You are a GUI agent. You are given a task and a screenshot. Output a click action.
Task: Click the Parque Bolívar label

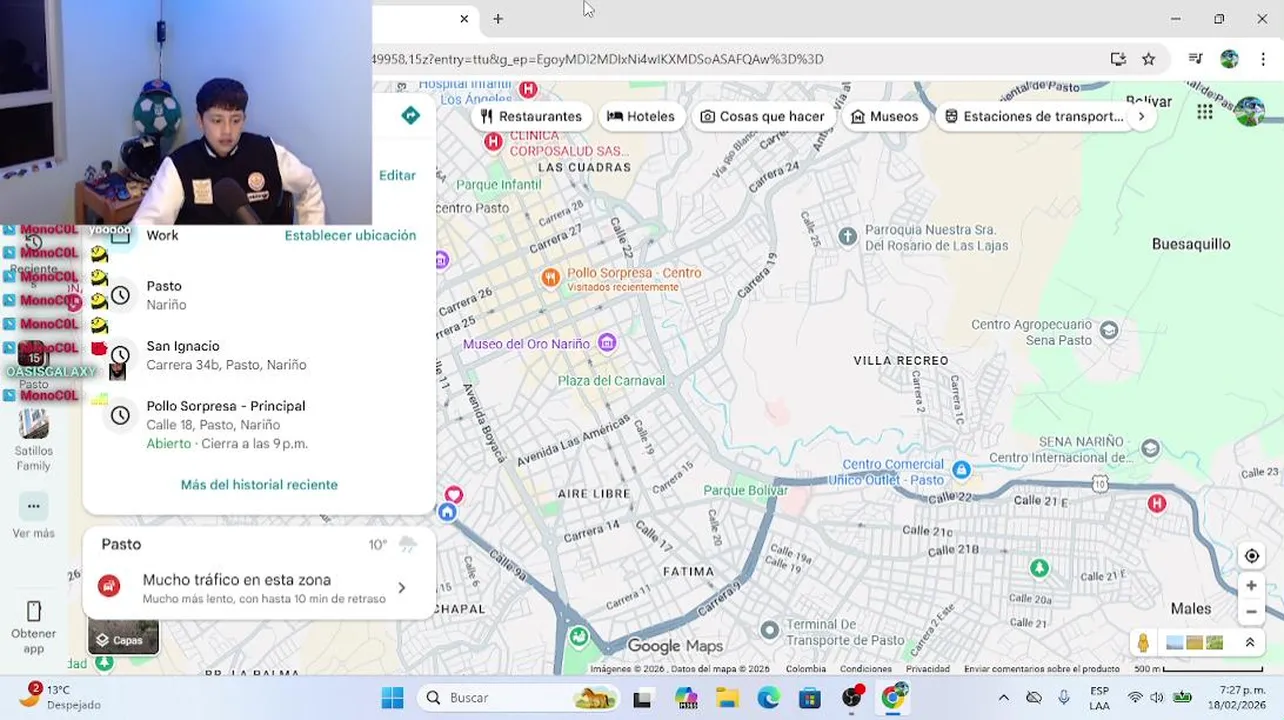pyautogui.click(x=745, y=491)
